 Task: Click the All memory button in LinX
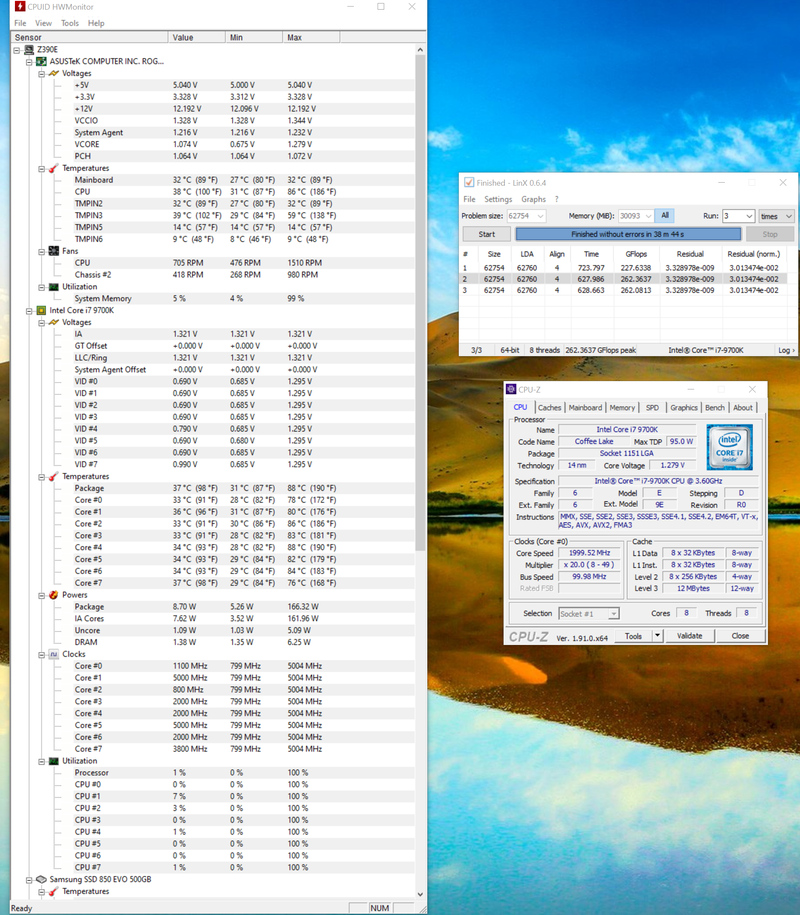(x=665, y=215)
